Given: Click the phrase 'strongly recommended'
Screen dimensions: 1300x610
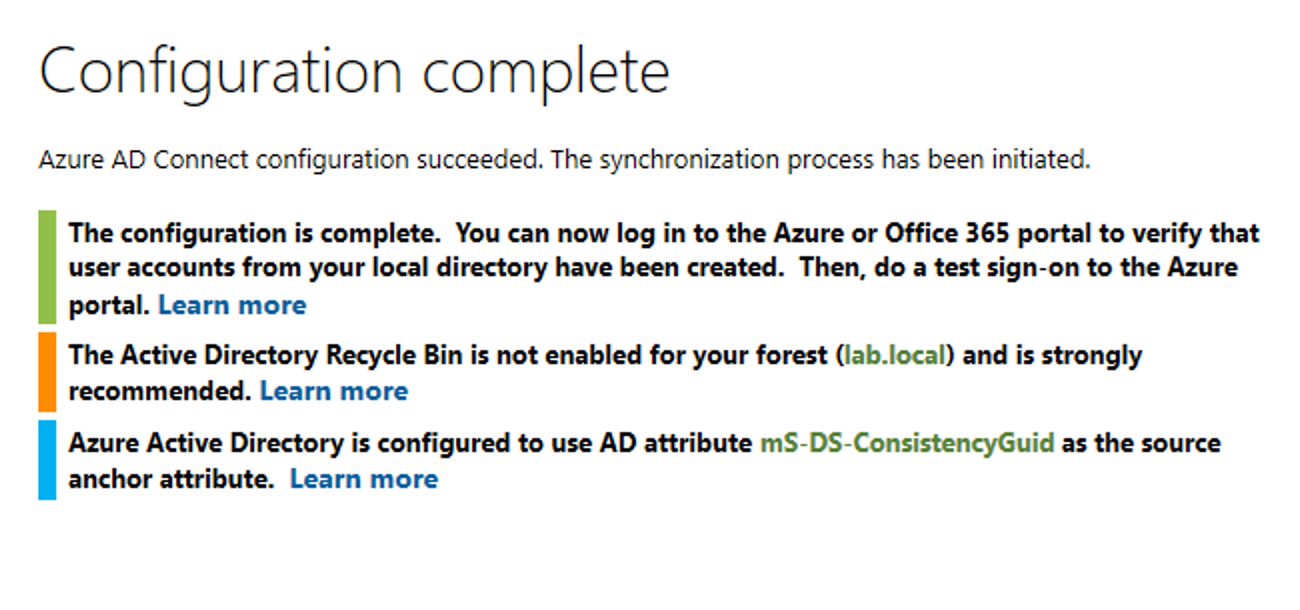Looking at the screenshot, I should pos(605,373).
